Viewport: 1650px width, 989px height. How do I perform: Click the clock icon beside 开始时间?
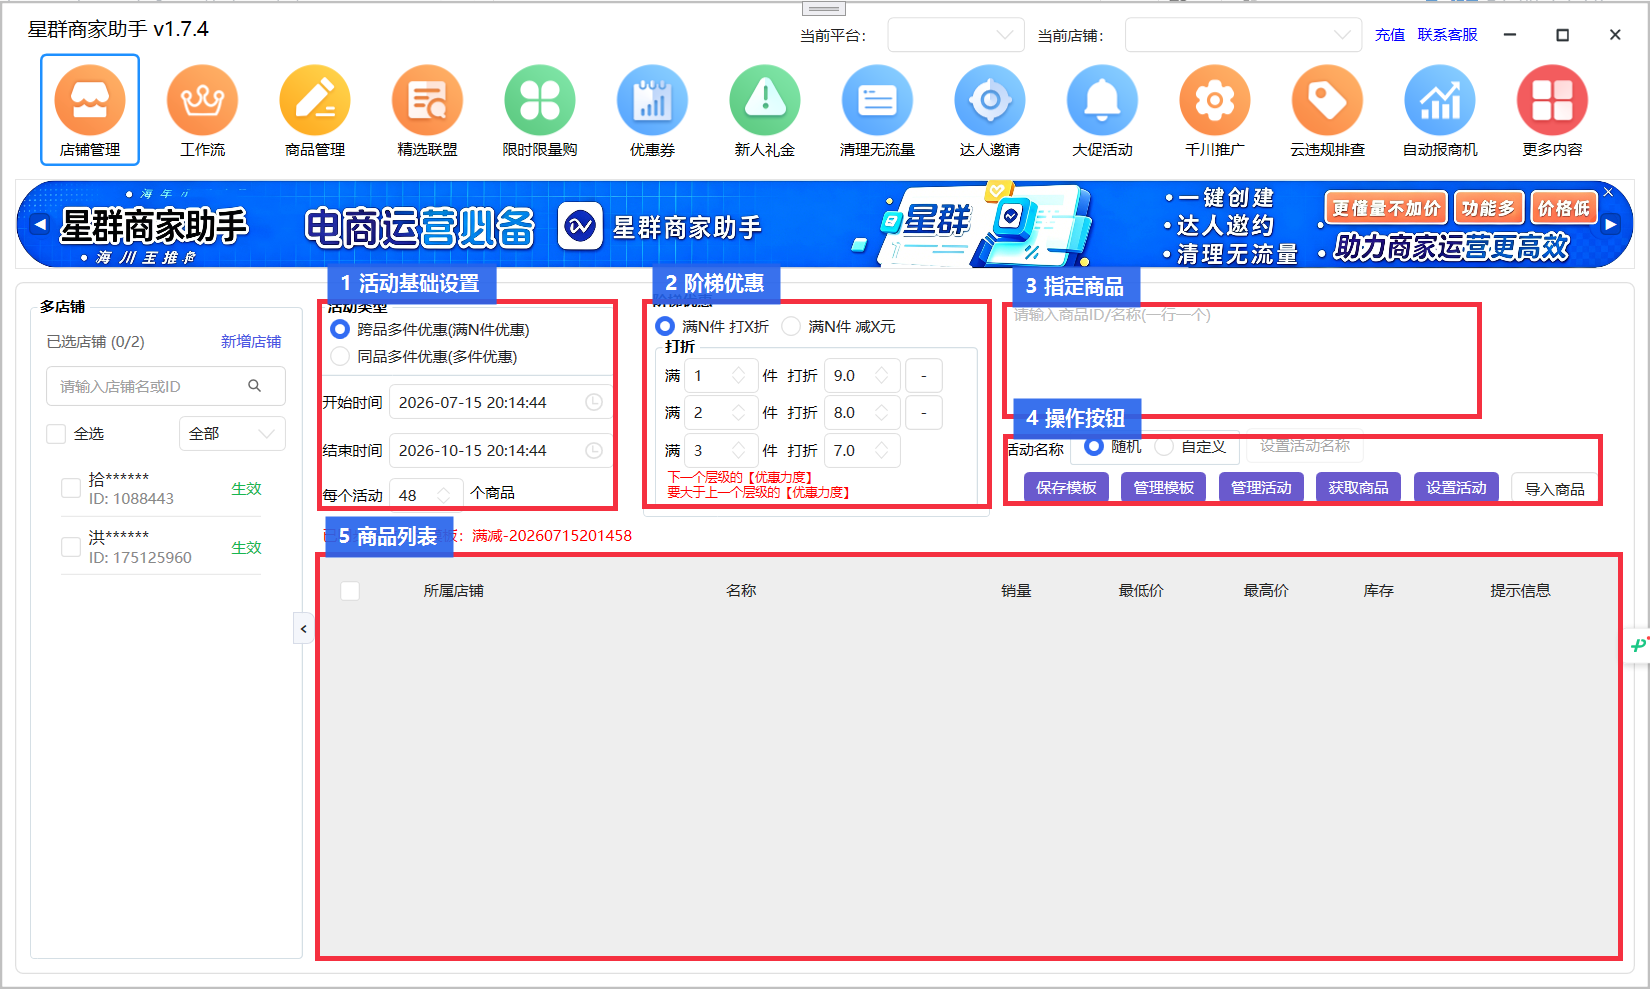pos(593,402)
